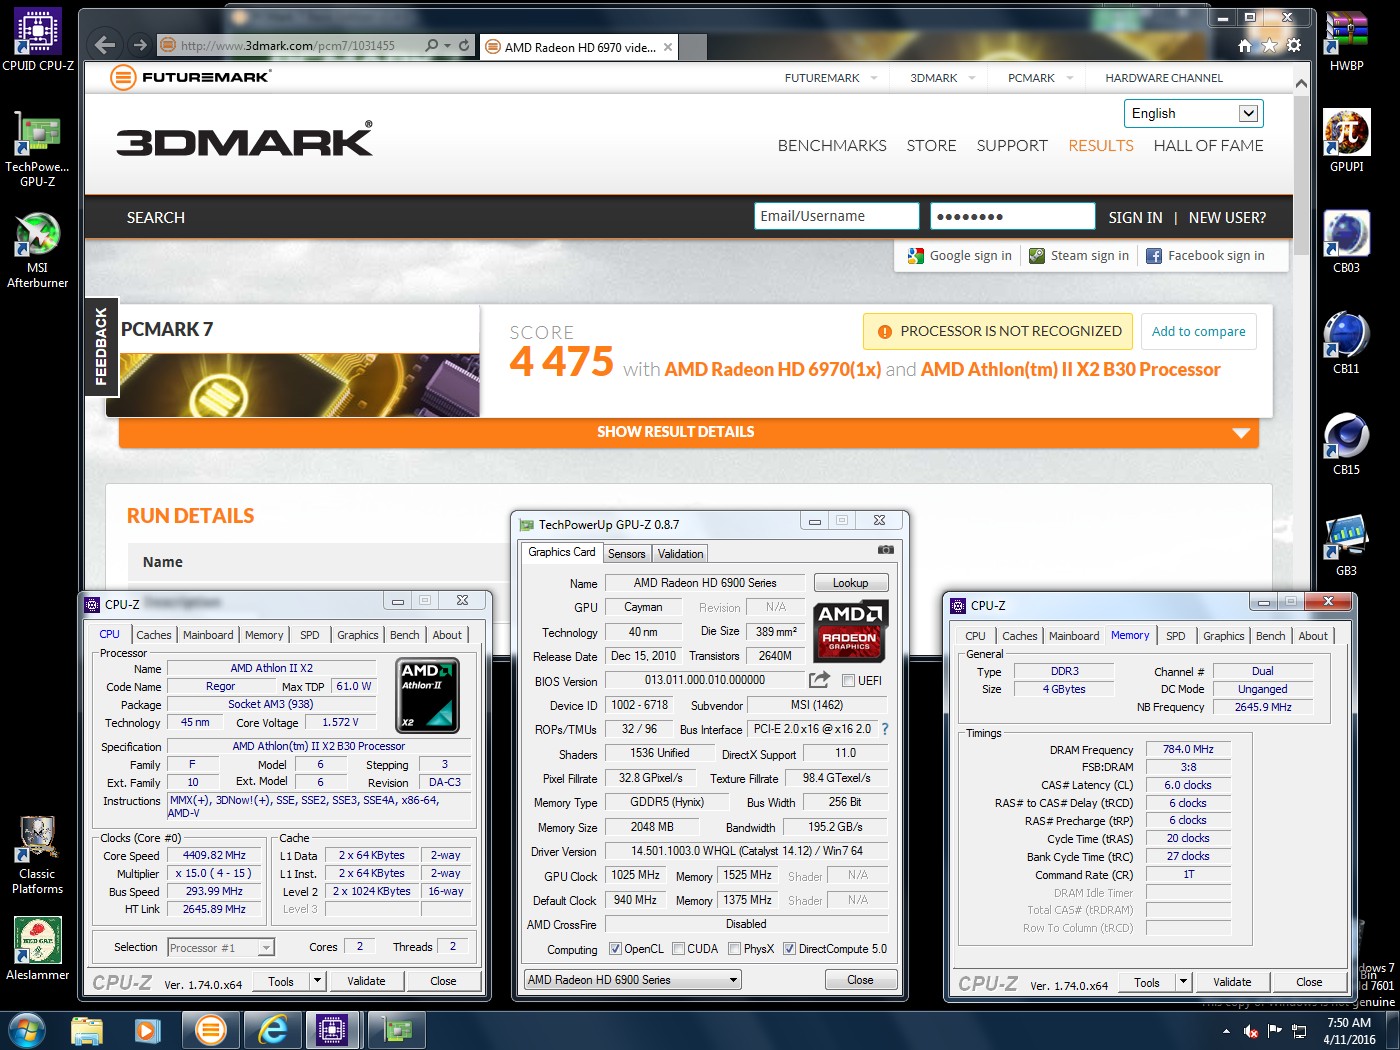Open SPD tab in left CPU-Z window

pyautogui.click(x=310, y=635)
